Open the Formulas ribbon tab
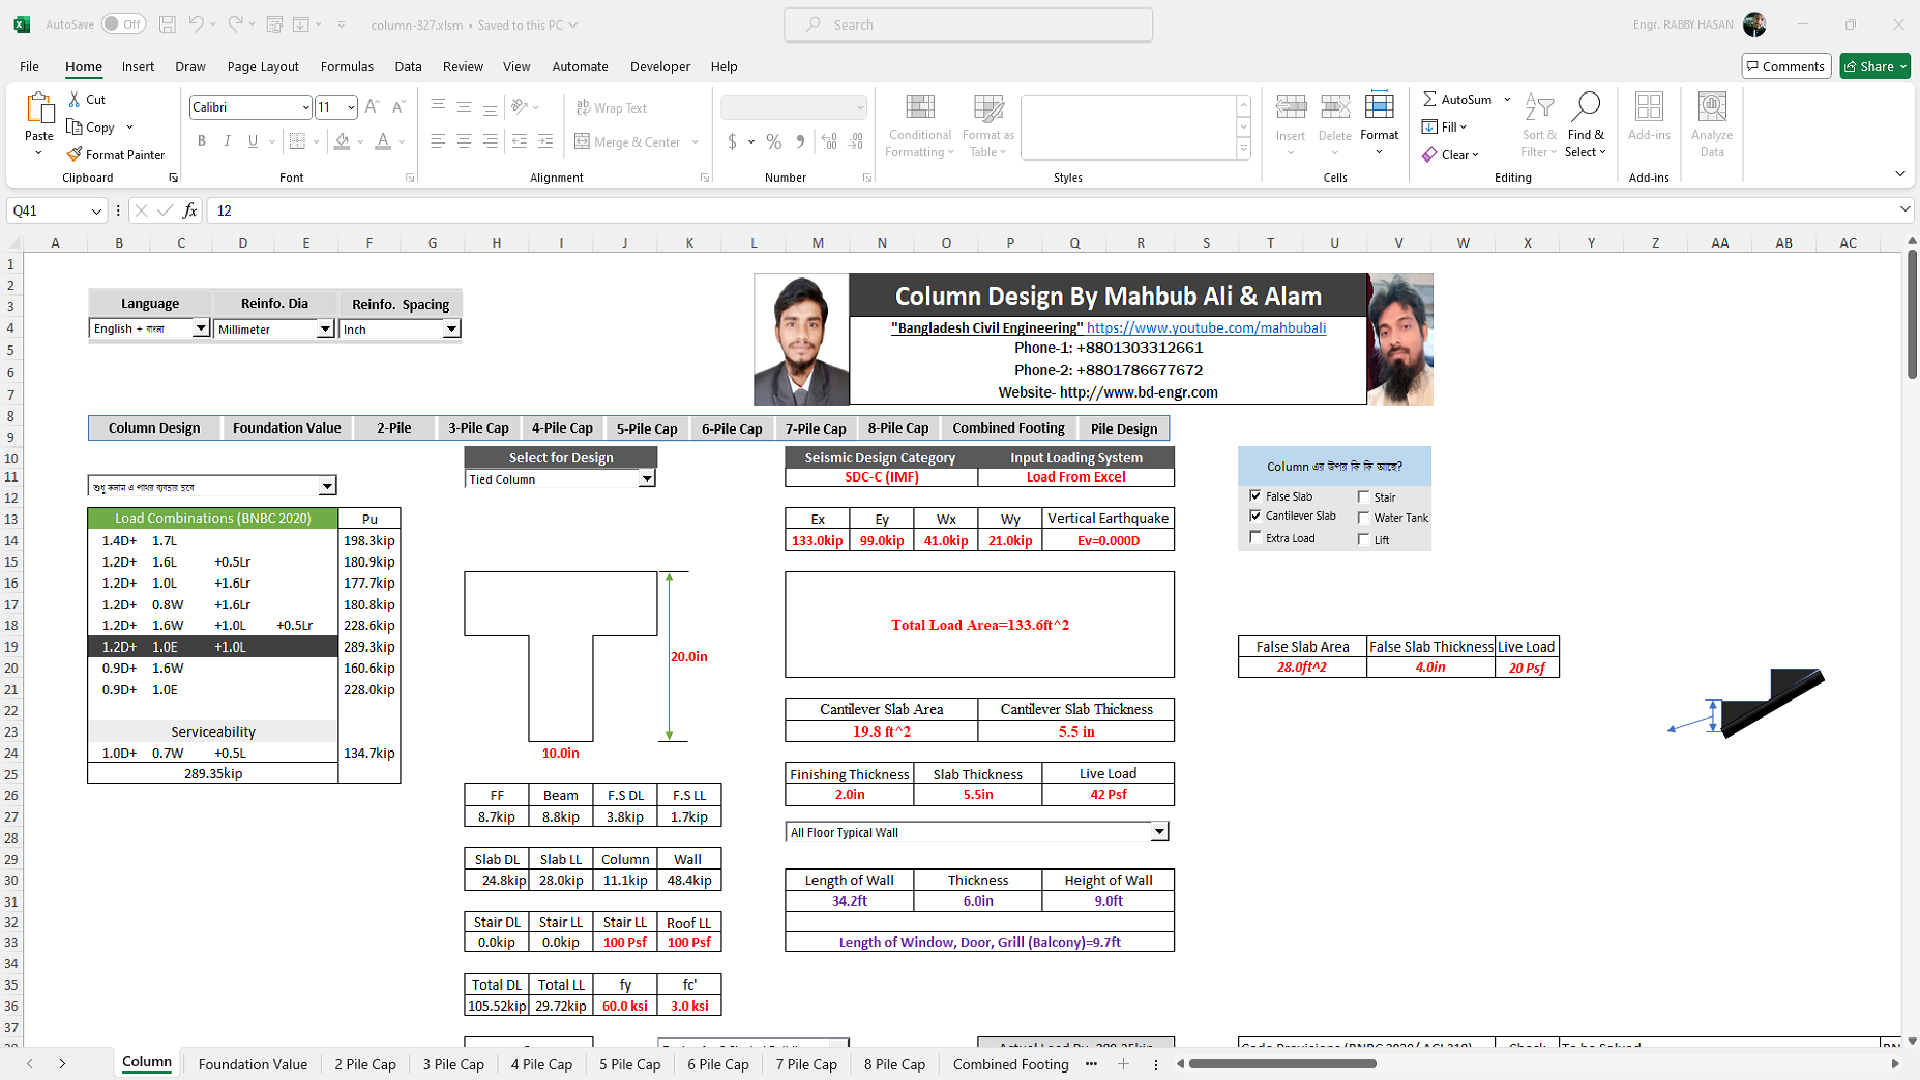1920x1080 pixels. [347, 67]
